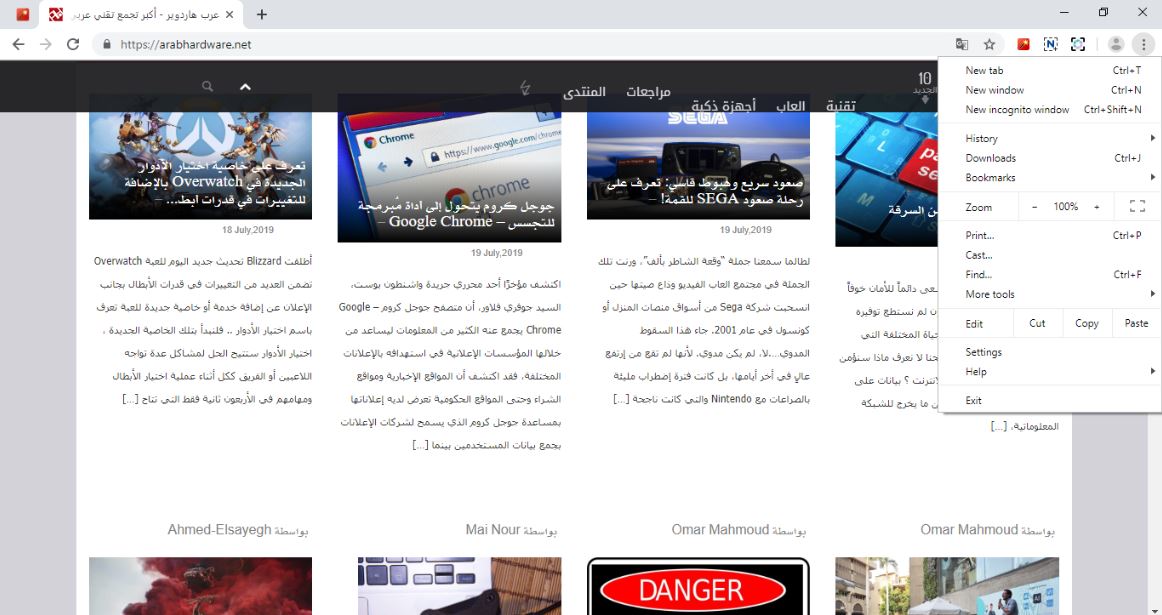
Task: Increase zoom with the plus button
Action: (1097, 207)
